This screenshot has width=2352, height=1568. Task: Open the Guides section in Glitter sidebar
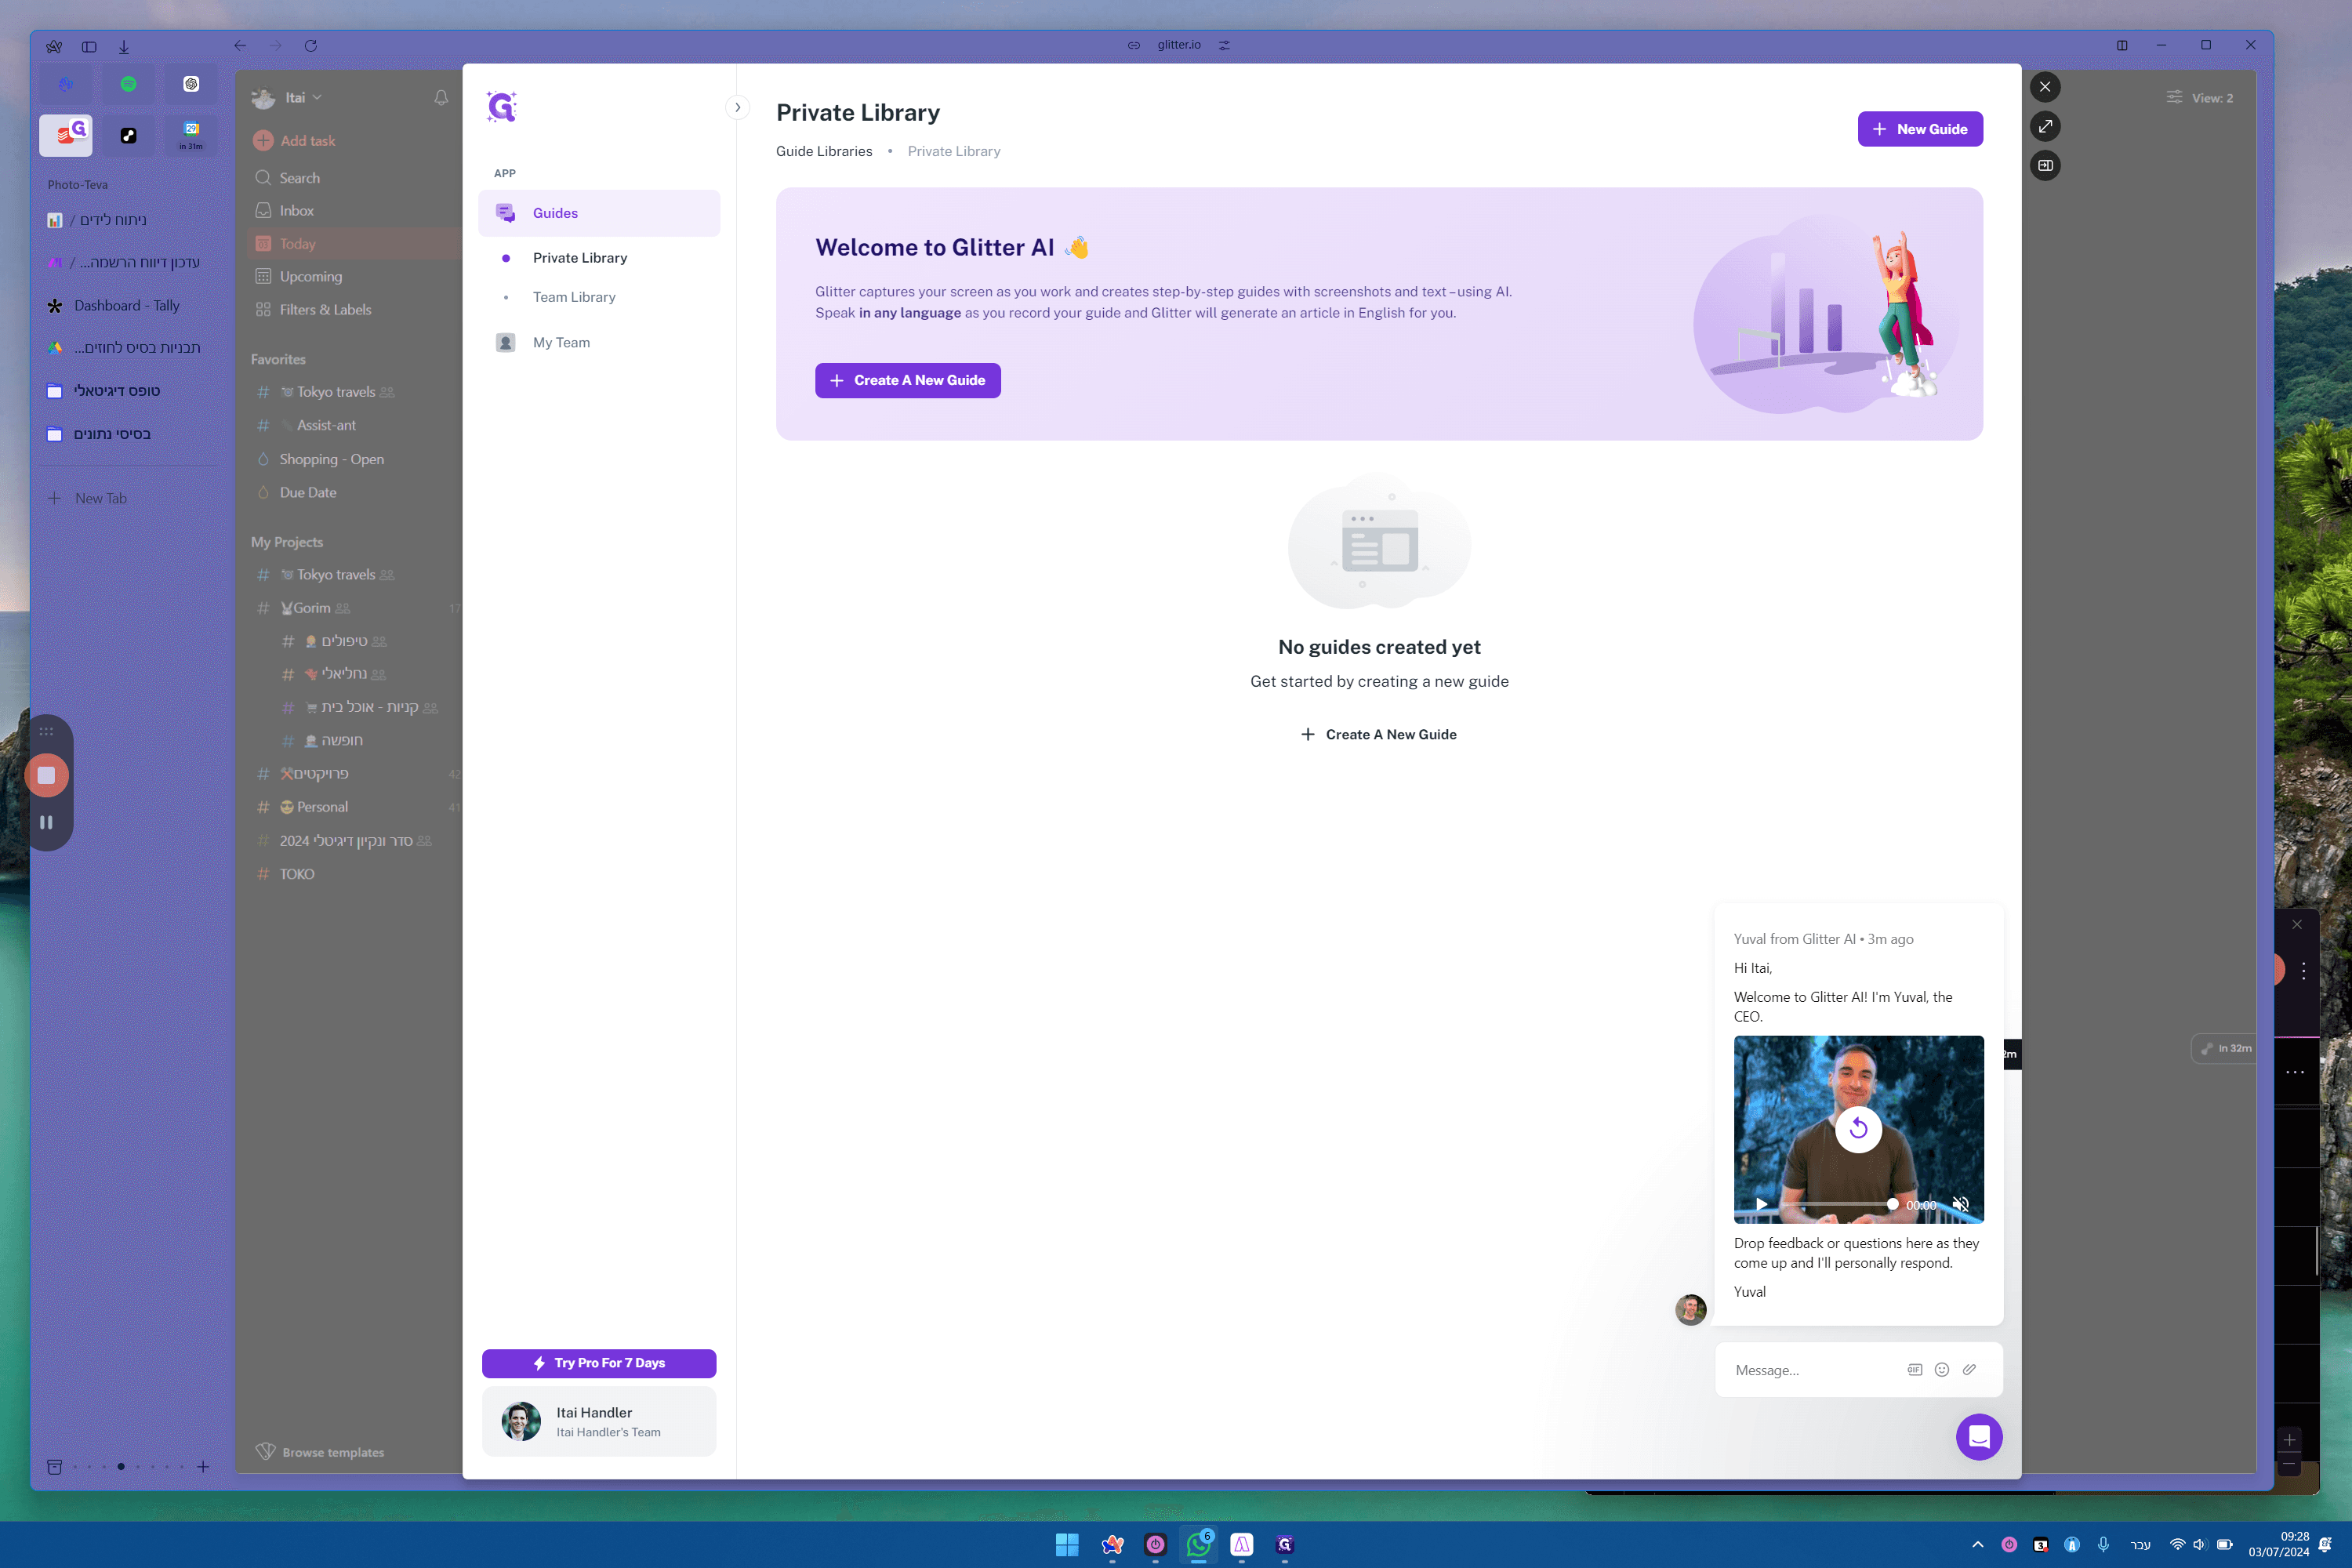(x=598, y=213)
